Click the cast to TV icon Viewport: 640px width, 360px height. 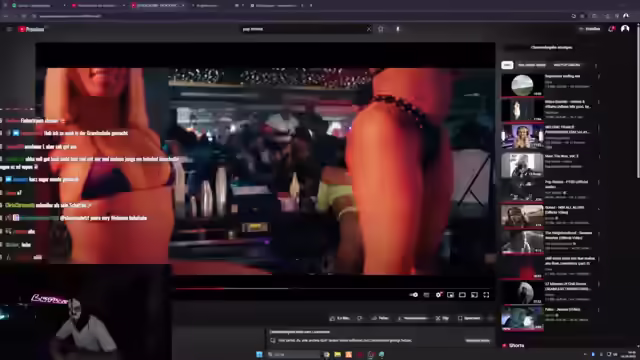(x=474, y=295)
